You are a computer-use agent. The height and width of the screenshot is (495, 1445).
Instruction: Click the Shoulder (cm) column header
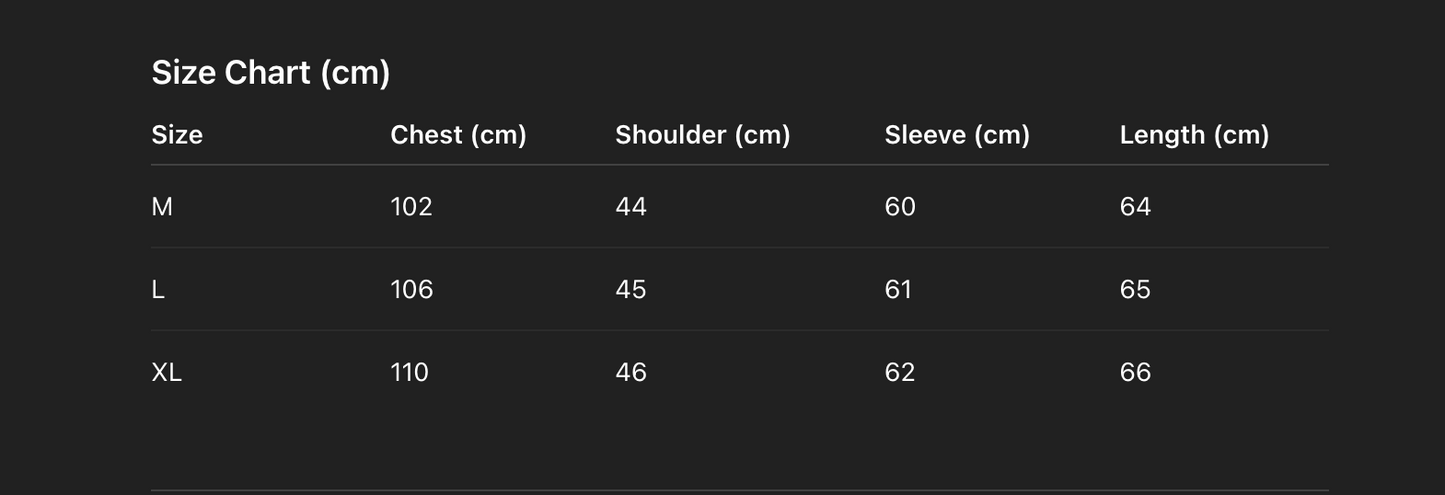click(x=702, y=135)
